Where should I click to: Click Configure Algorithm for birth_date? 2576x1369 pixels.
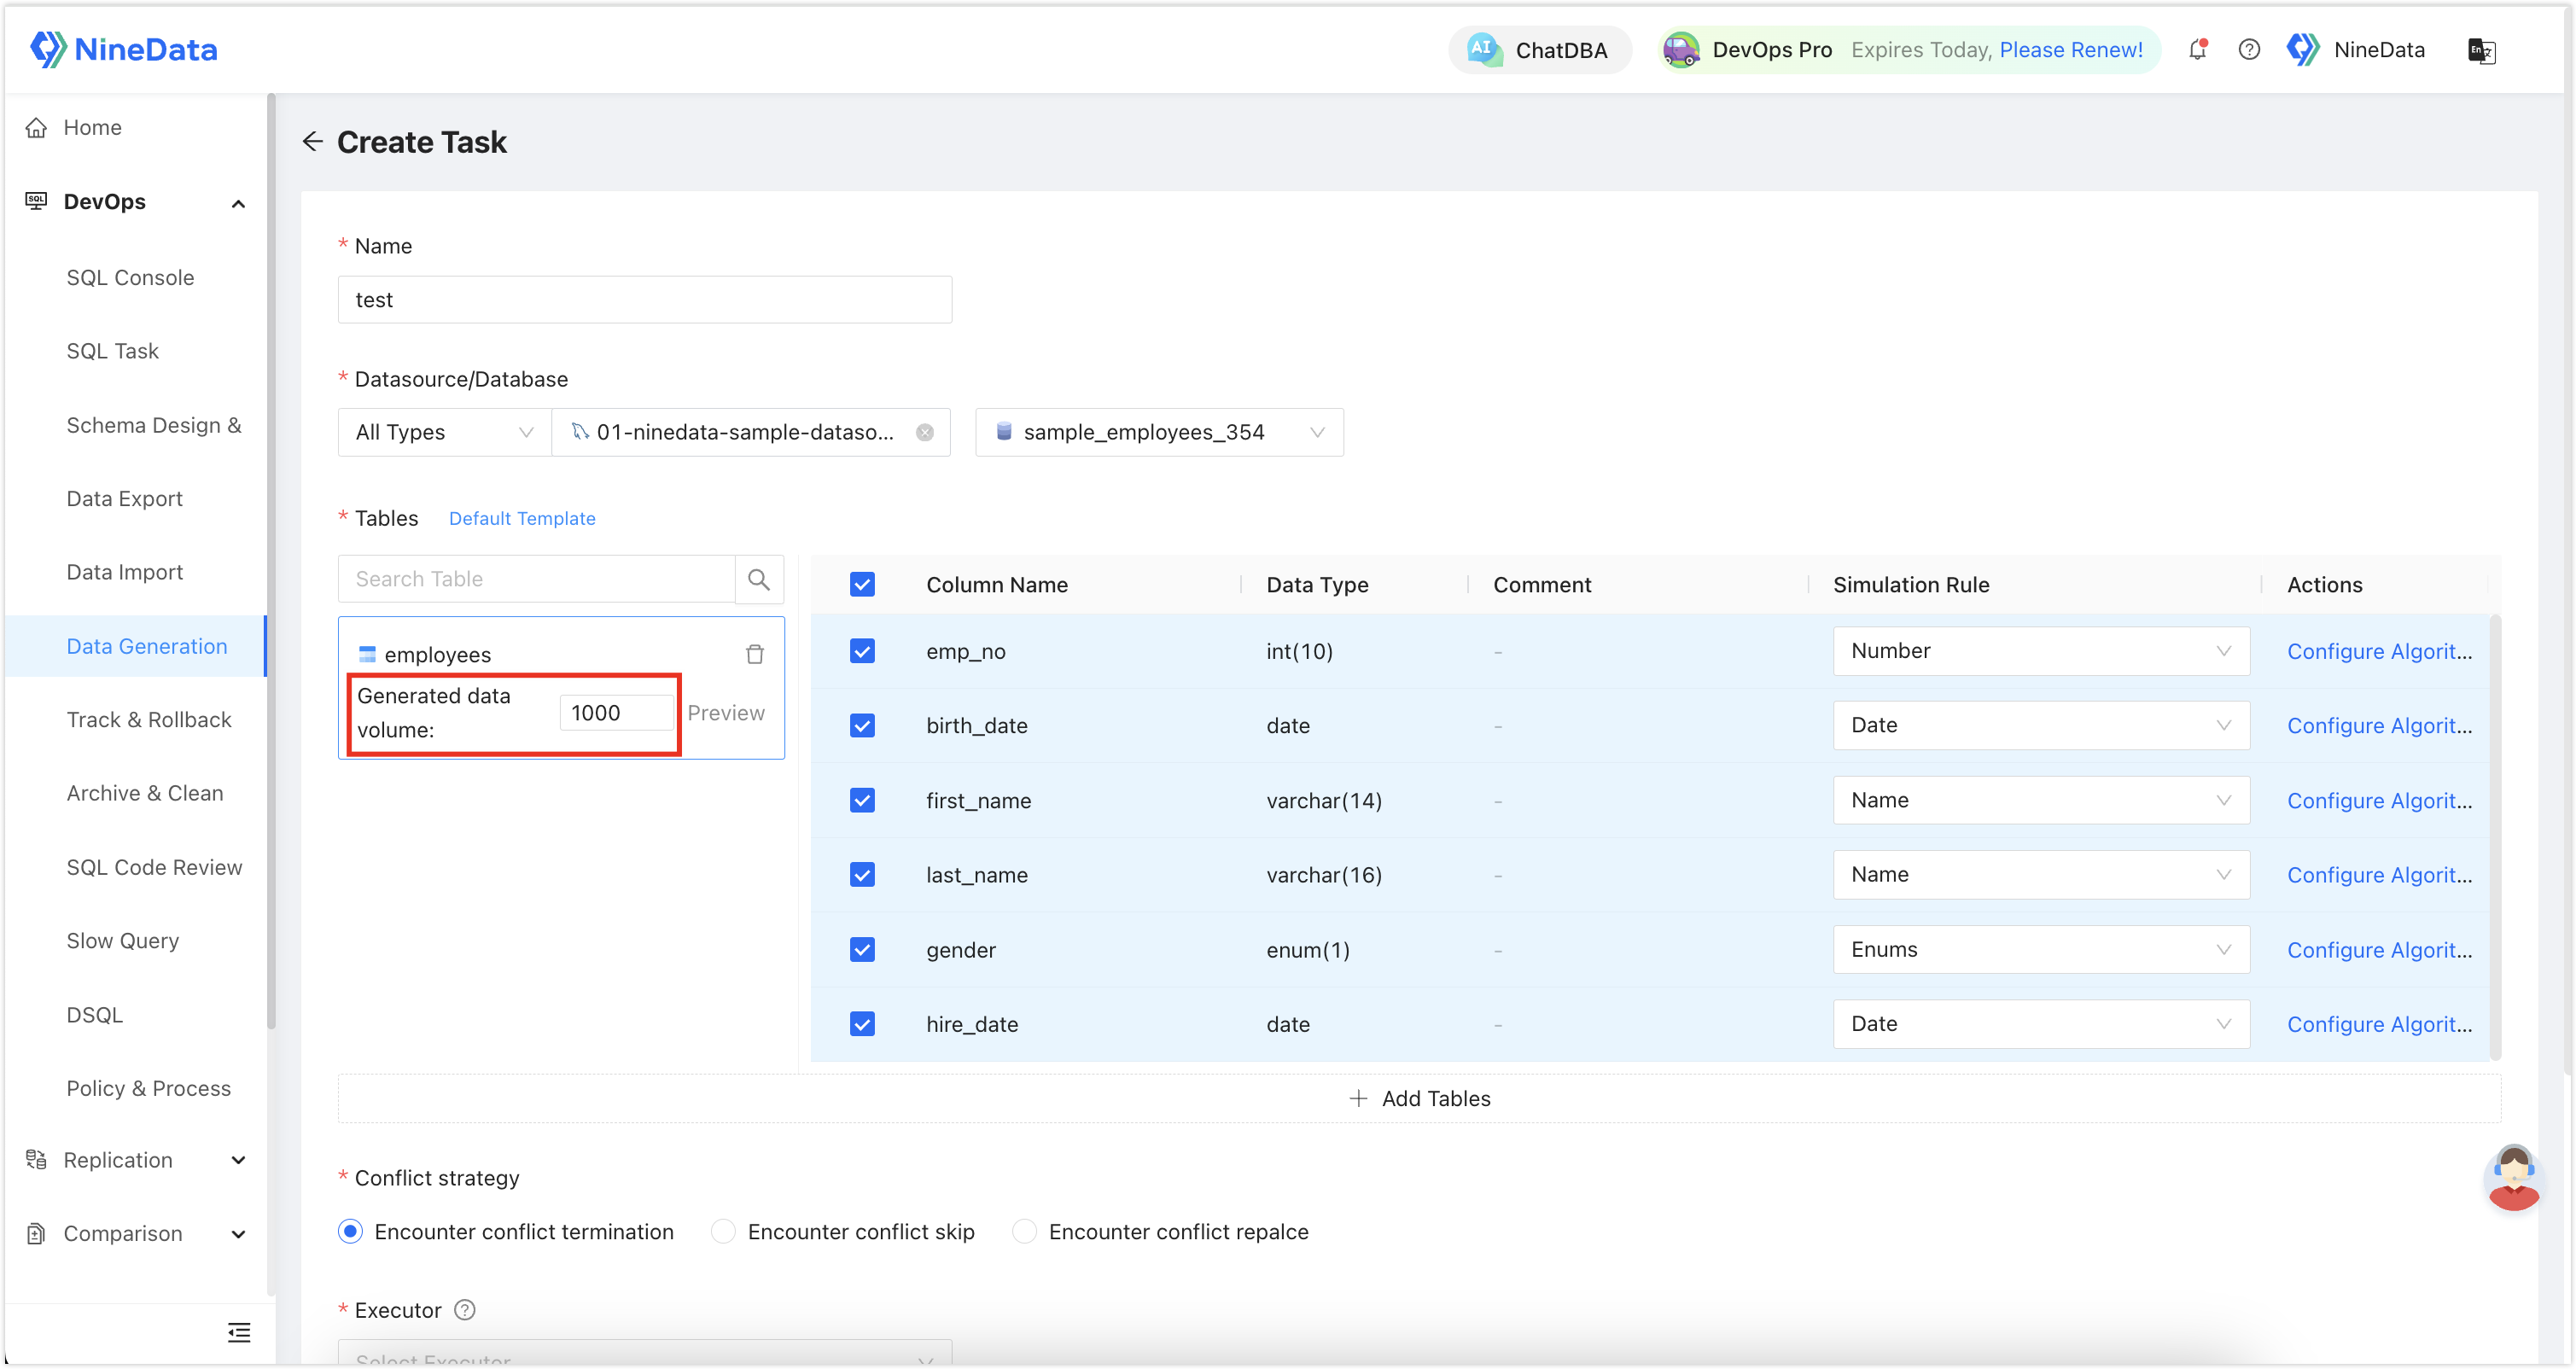click(2379, 725)
